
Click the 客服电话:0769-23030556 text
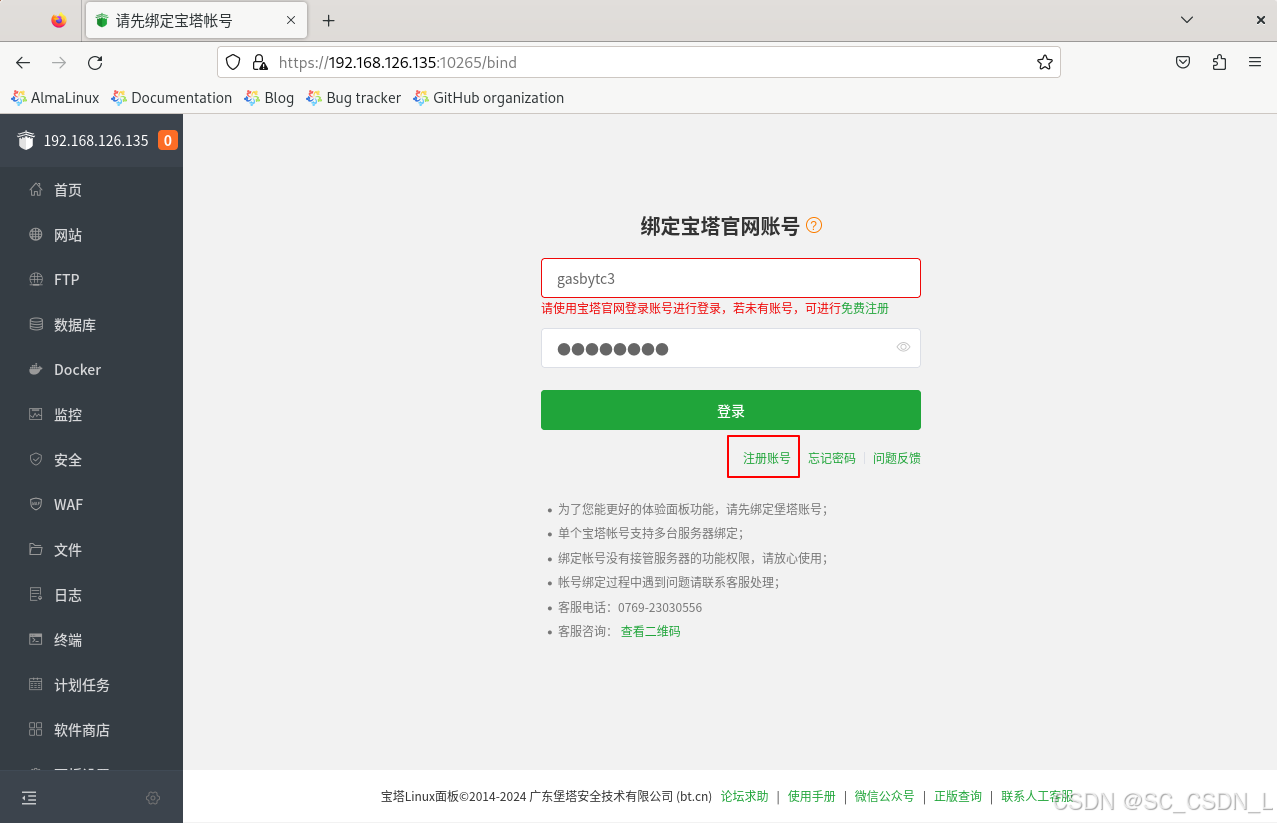click(630, 607)
